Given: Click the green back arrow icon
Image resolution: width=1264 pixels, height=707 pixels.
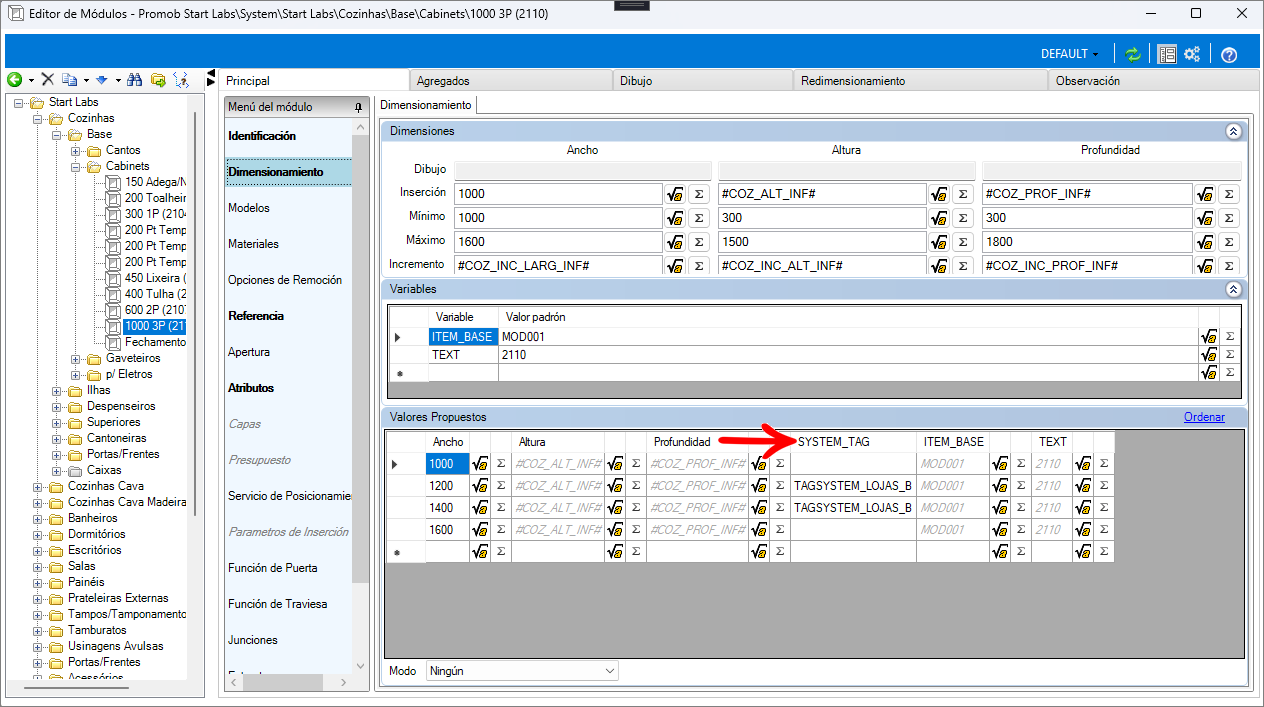Looking at the screenshot, I should (x=14, y=80).
